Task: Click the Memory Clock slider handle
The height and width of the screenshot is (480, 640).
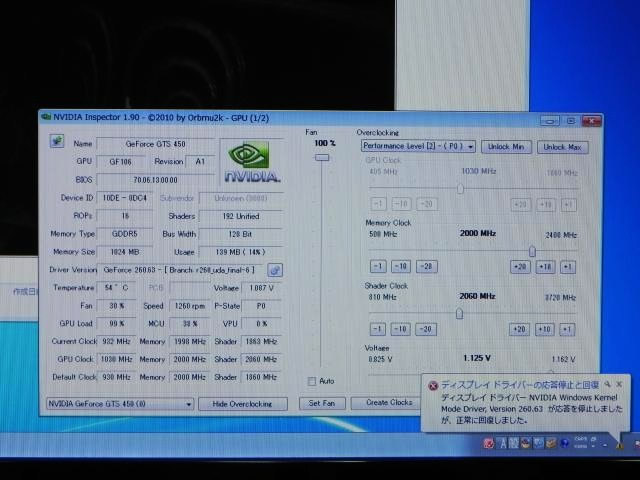Action: [x=532, y=251]
